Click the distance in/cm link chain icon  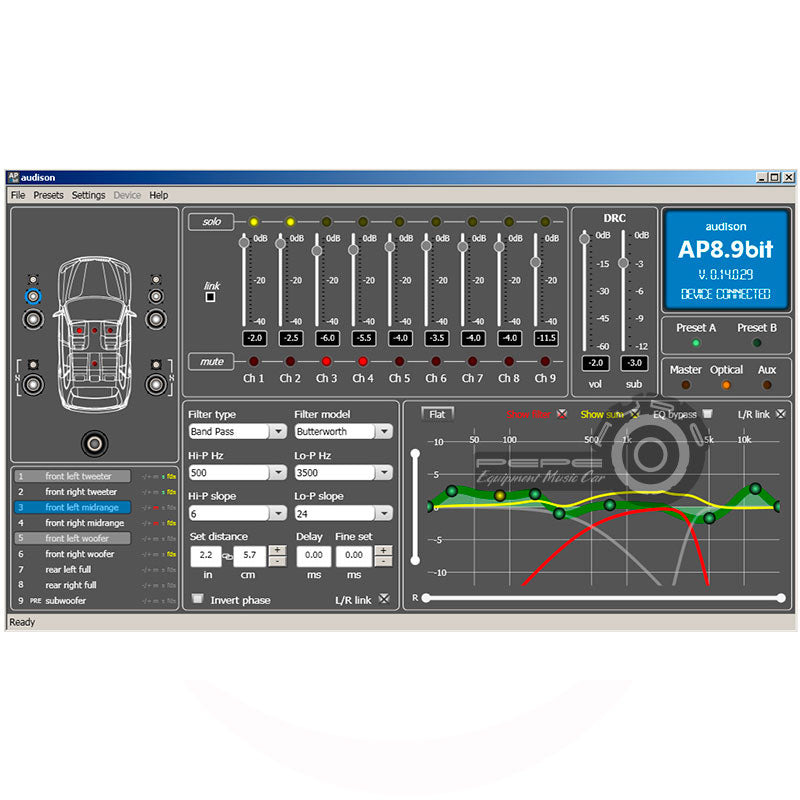(x=228, y=557)
